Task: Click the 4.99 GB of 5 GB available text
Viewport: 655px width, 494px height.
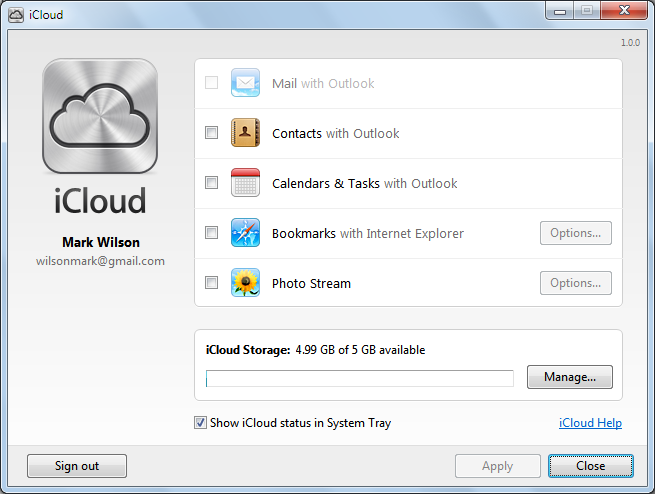Action: 360,350
